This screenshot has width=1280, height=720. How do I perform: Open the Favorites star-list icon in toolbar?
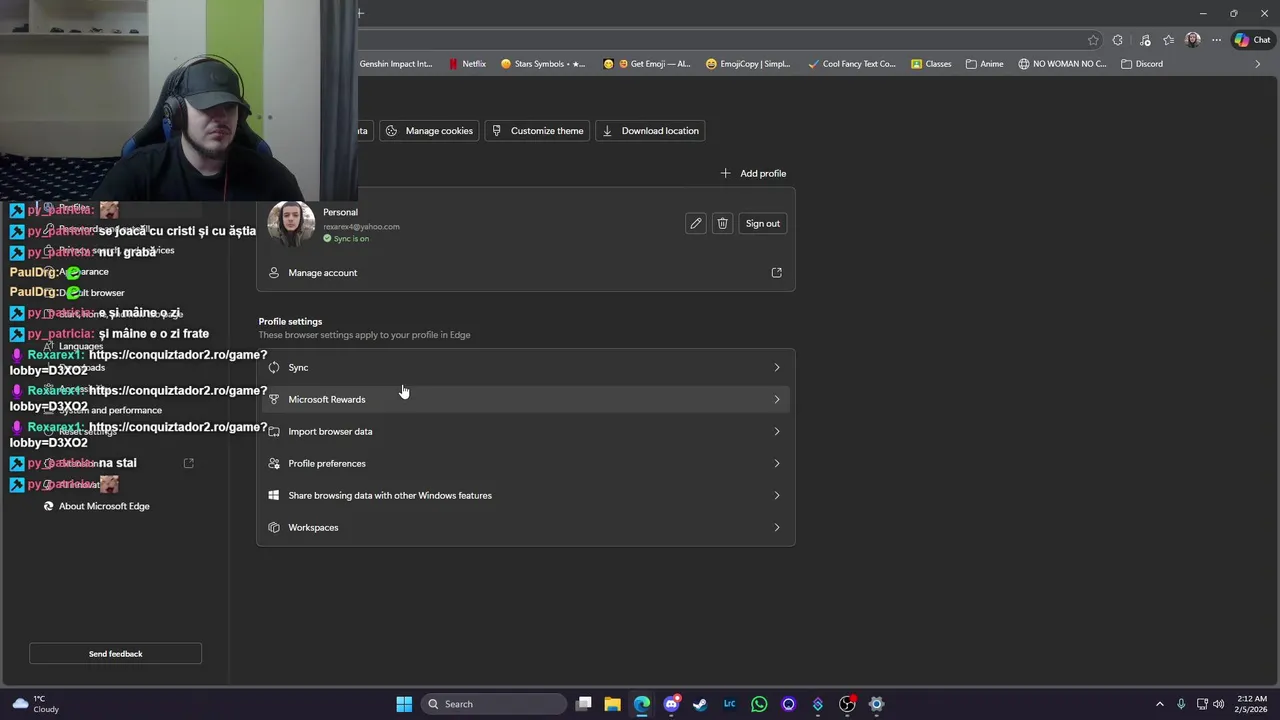pos(1168,40)
